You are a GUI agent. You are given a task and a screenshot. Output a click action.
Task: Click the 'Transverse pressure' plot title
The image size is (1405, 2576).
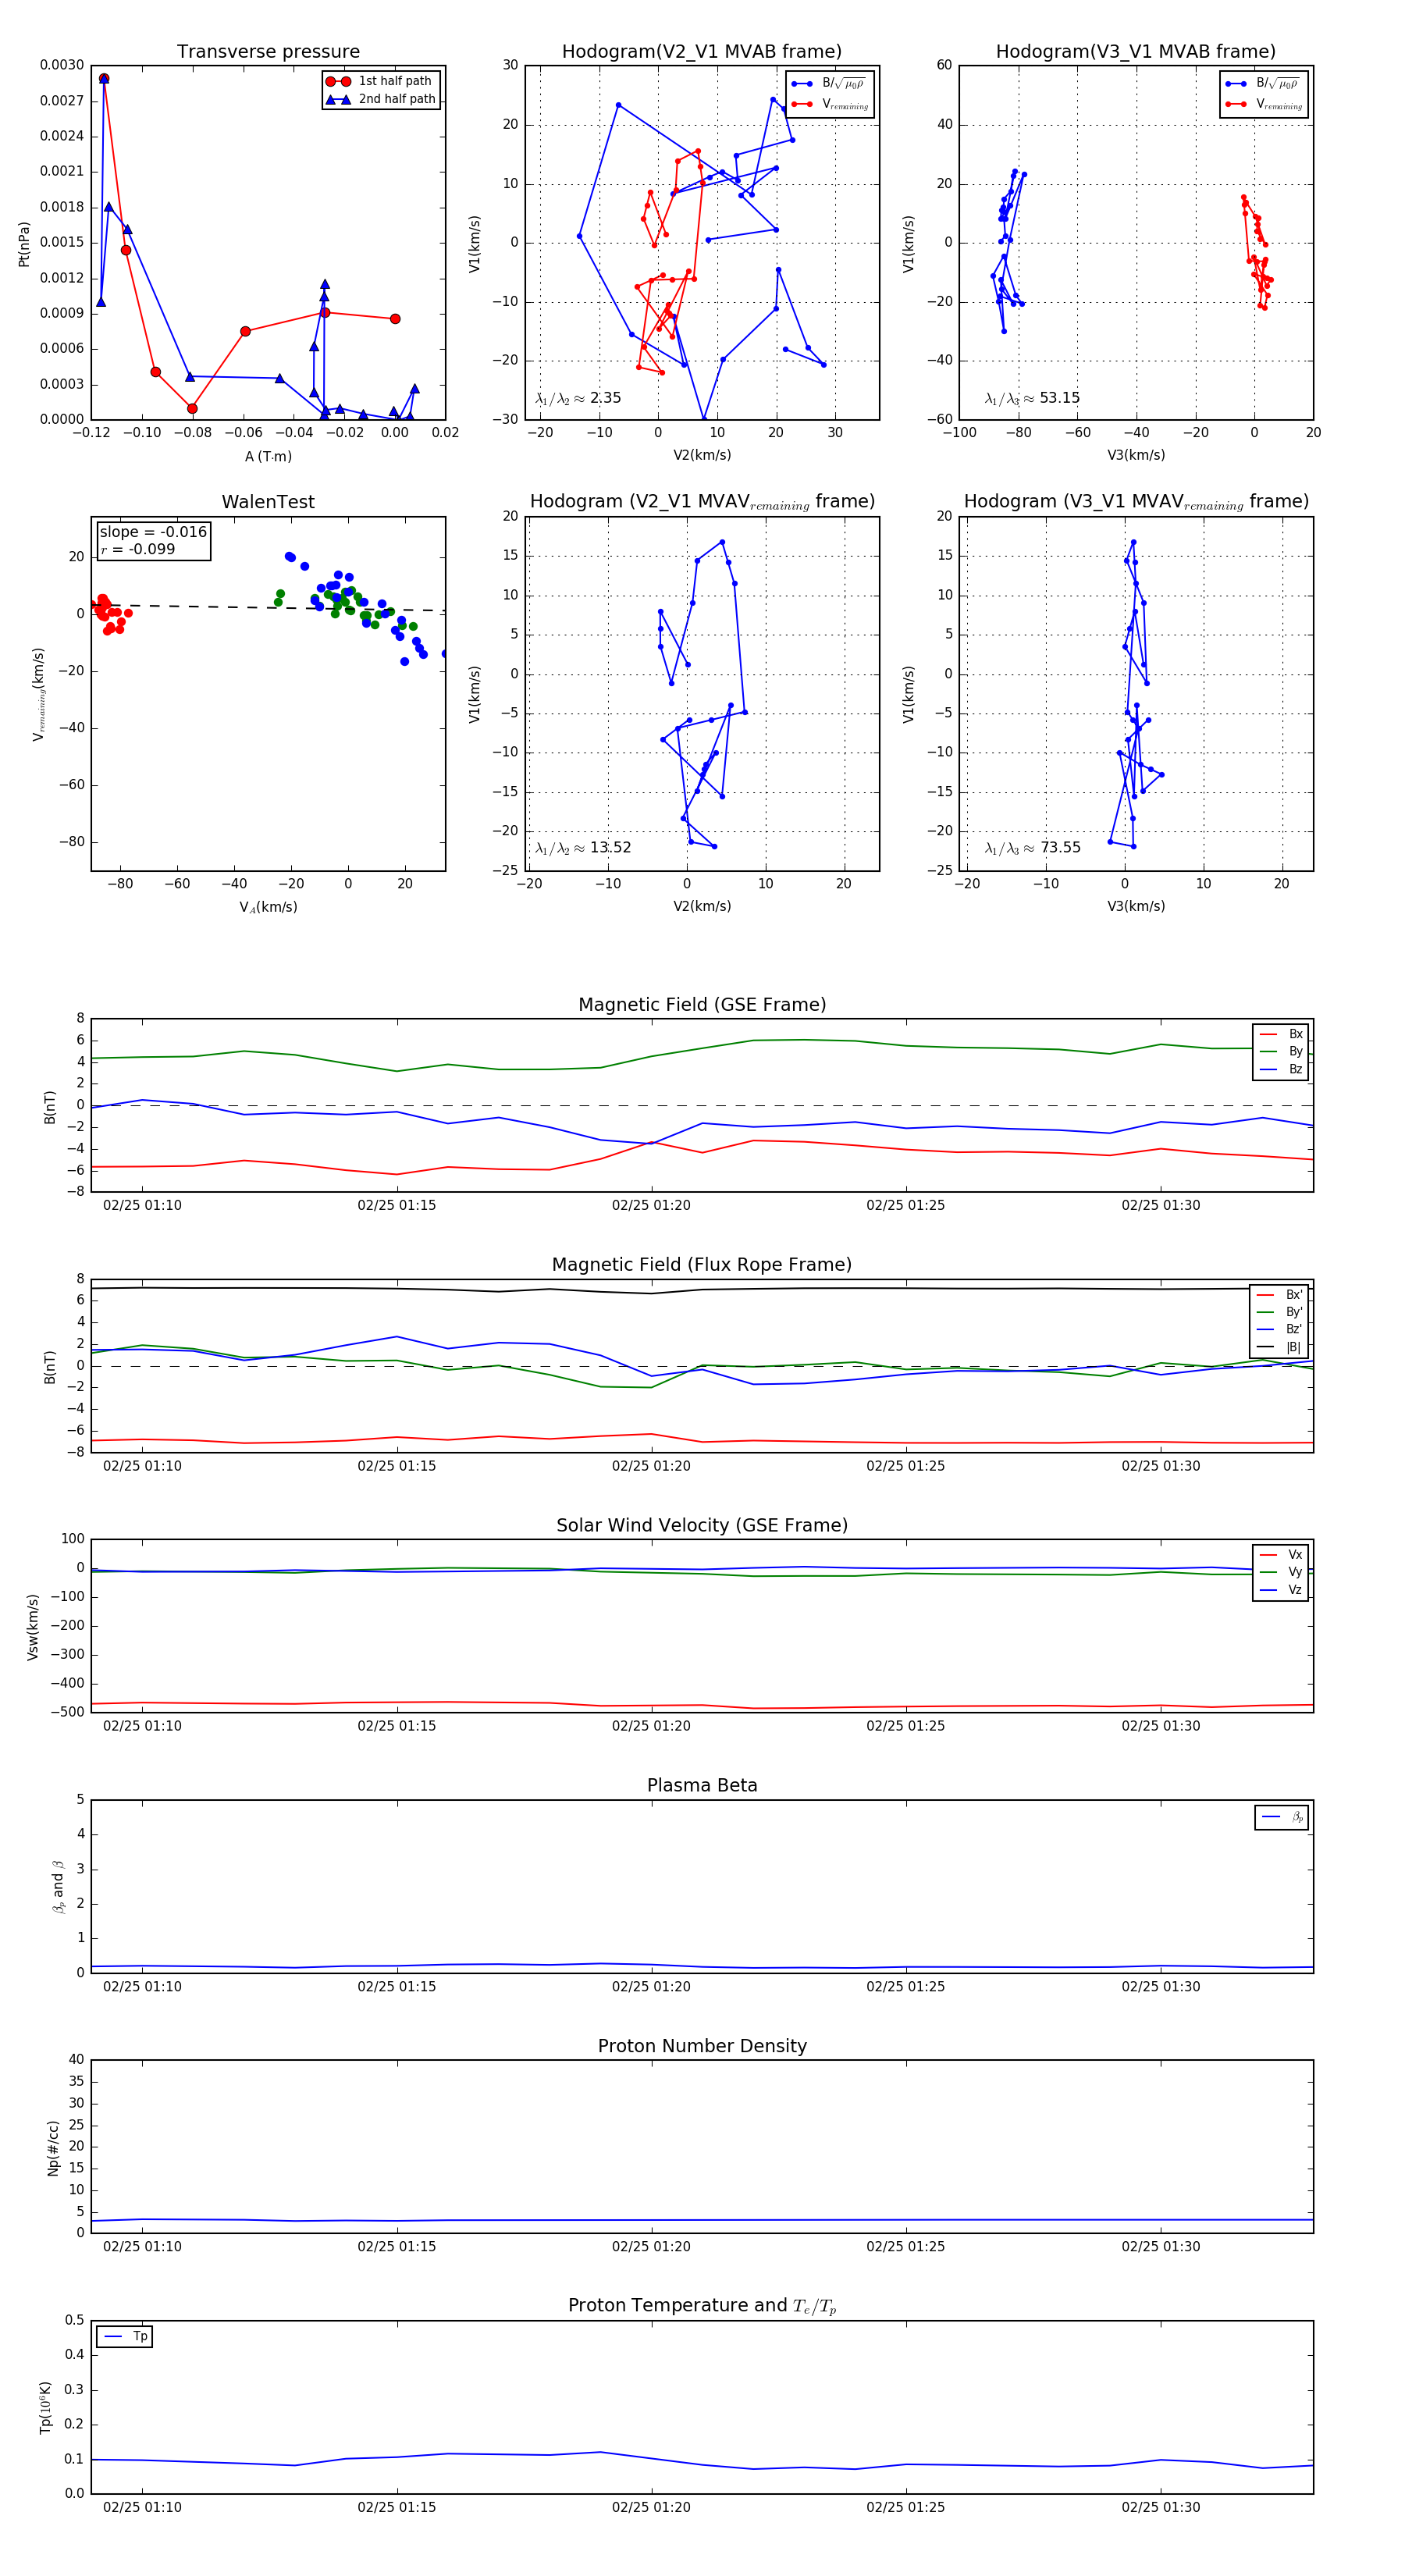268,52
